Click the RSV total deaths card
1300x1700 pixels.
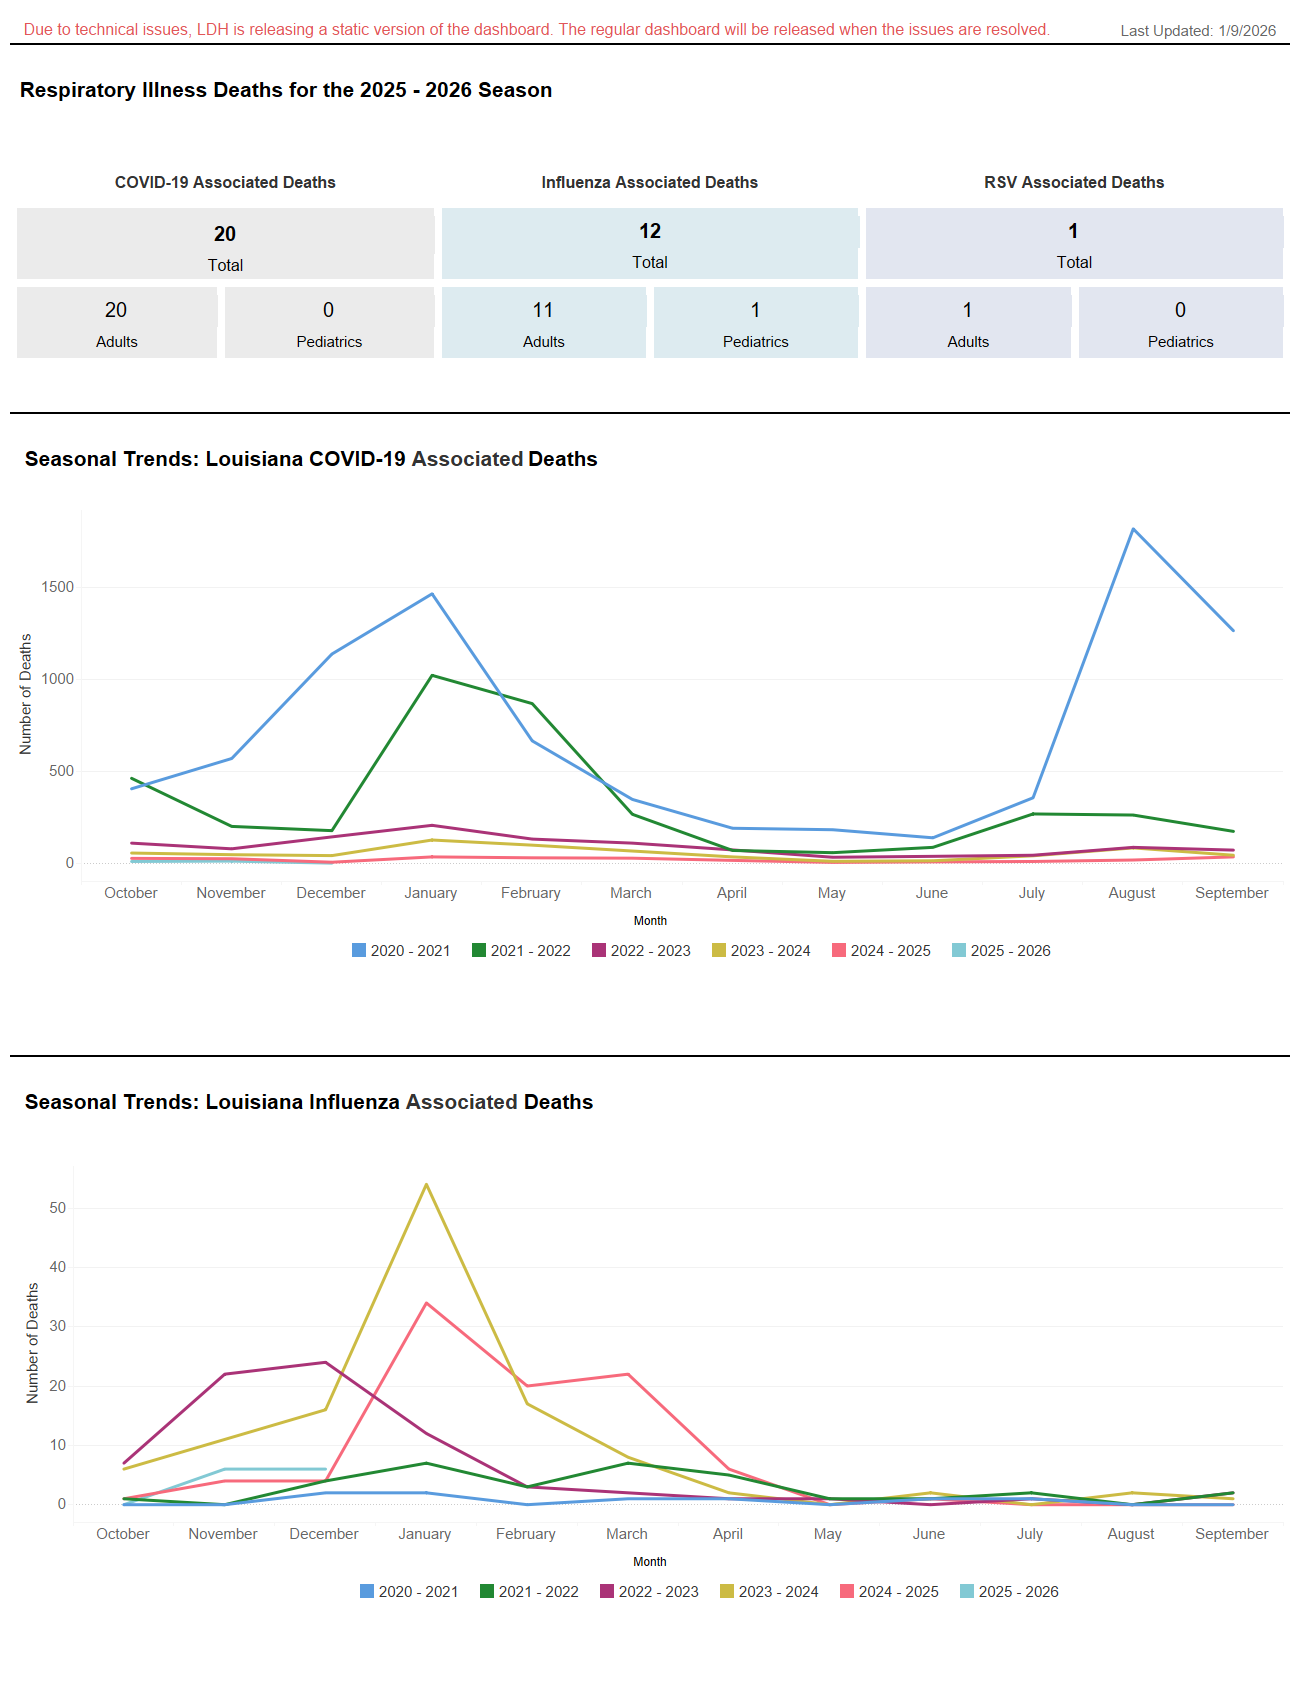[1074, 244]
